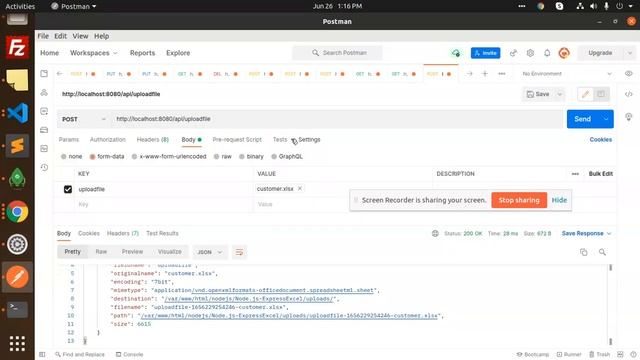Open History icon in sidebar

pyautogui.click(x=44, y=167)
